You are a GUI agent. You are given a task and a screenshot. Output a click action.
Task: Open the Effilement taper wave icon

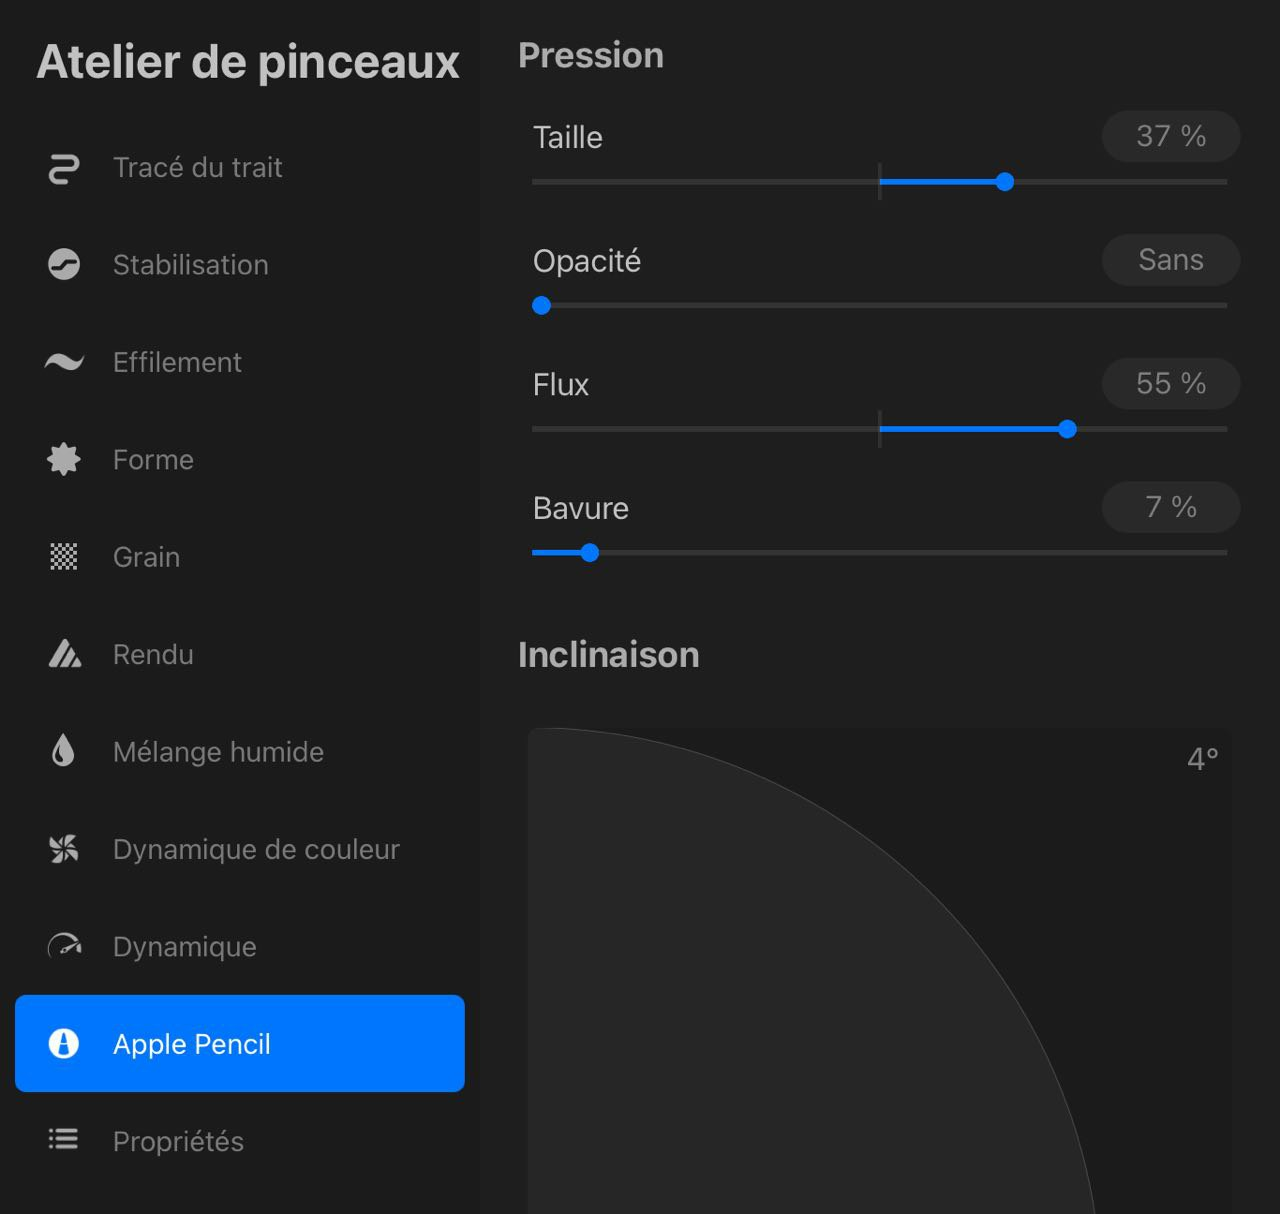coord(64,362)
